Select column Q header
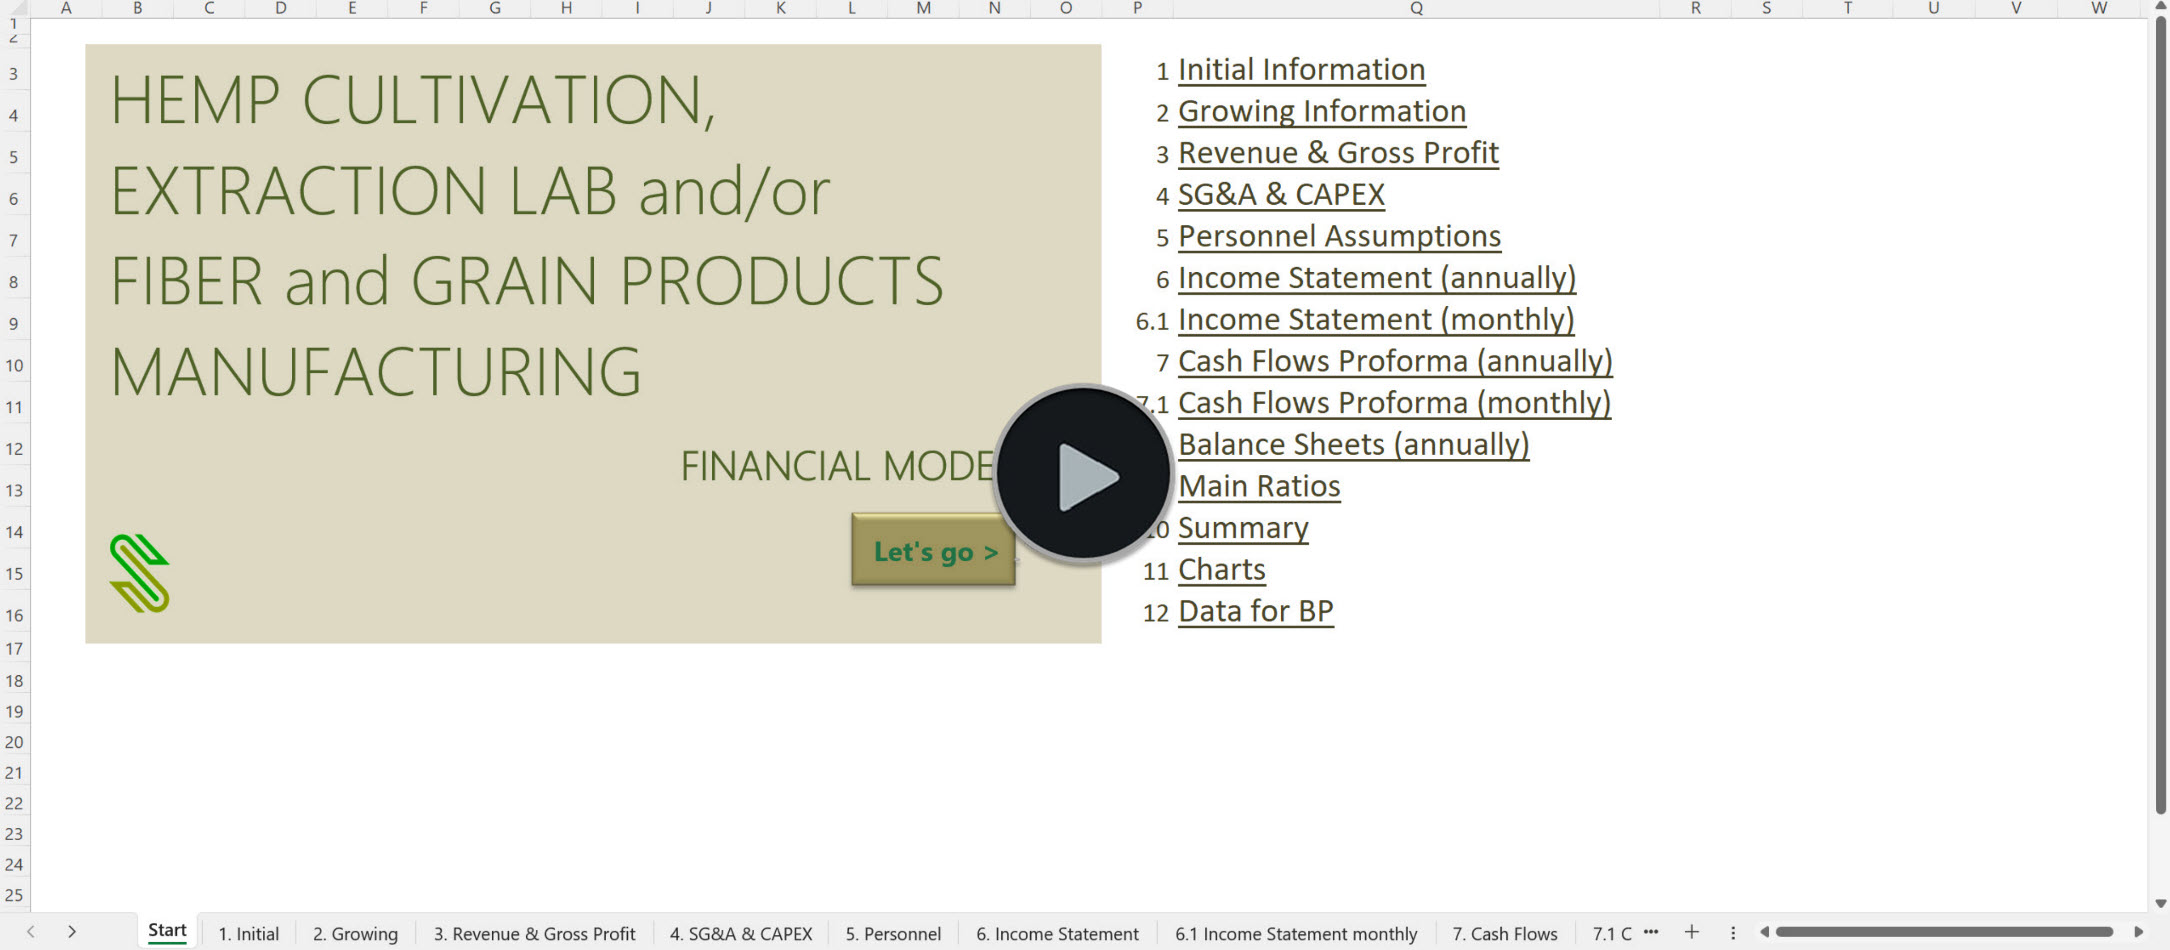Screen dimensions: 2170x950 pos(1416,8)
